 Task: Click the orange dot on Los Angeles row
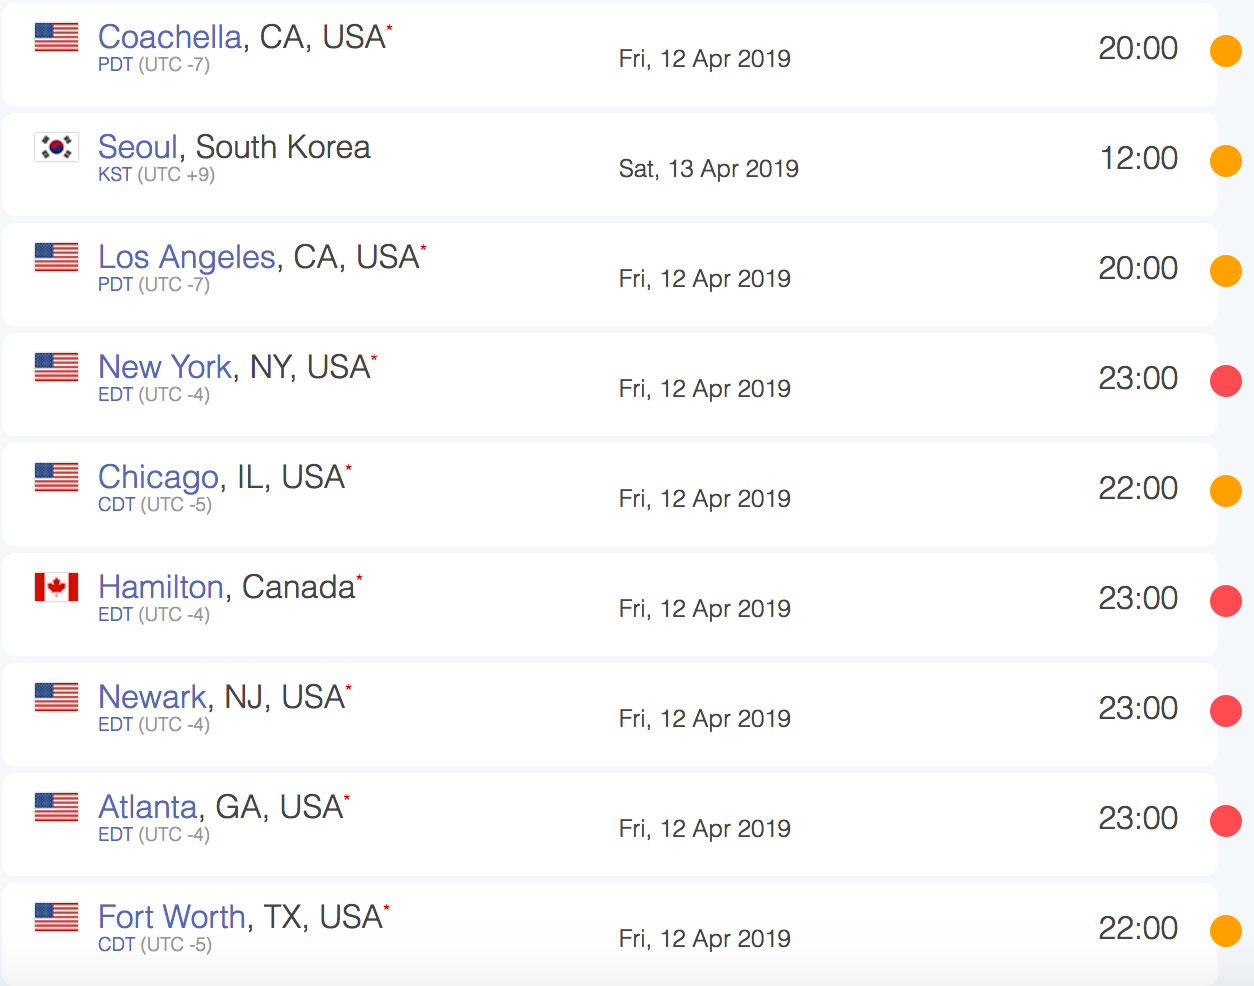pos(1225,270)
